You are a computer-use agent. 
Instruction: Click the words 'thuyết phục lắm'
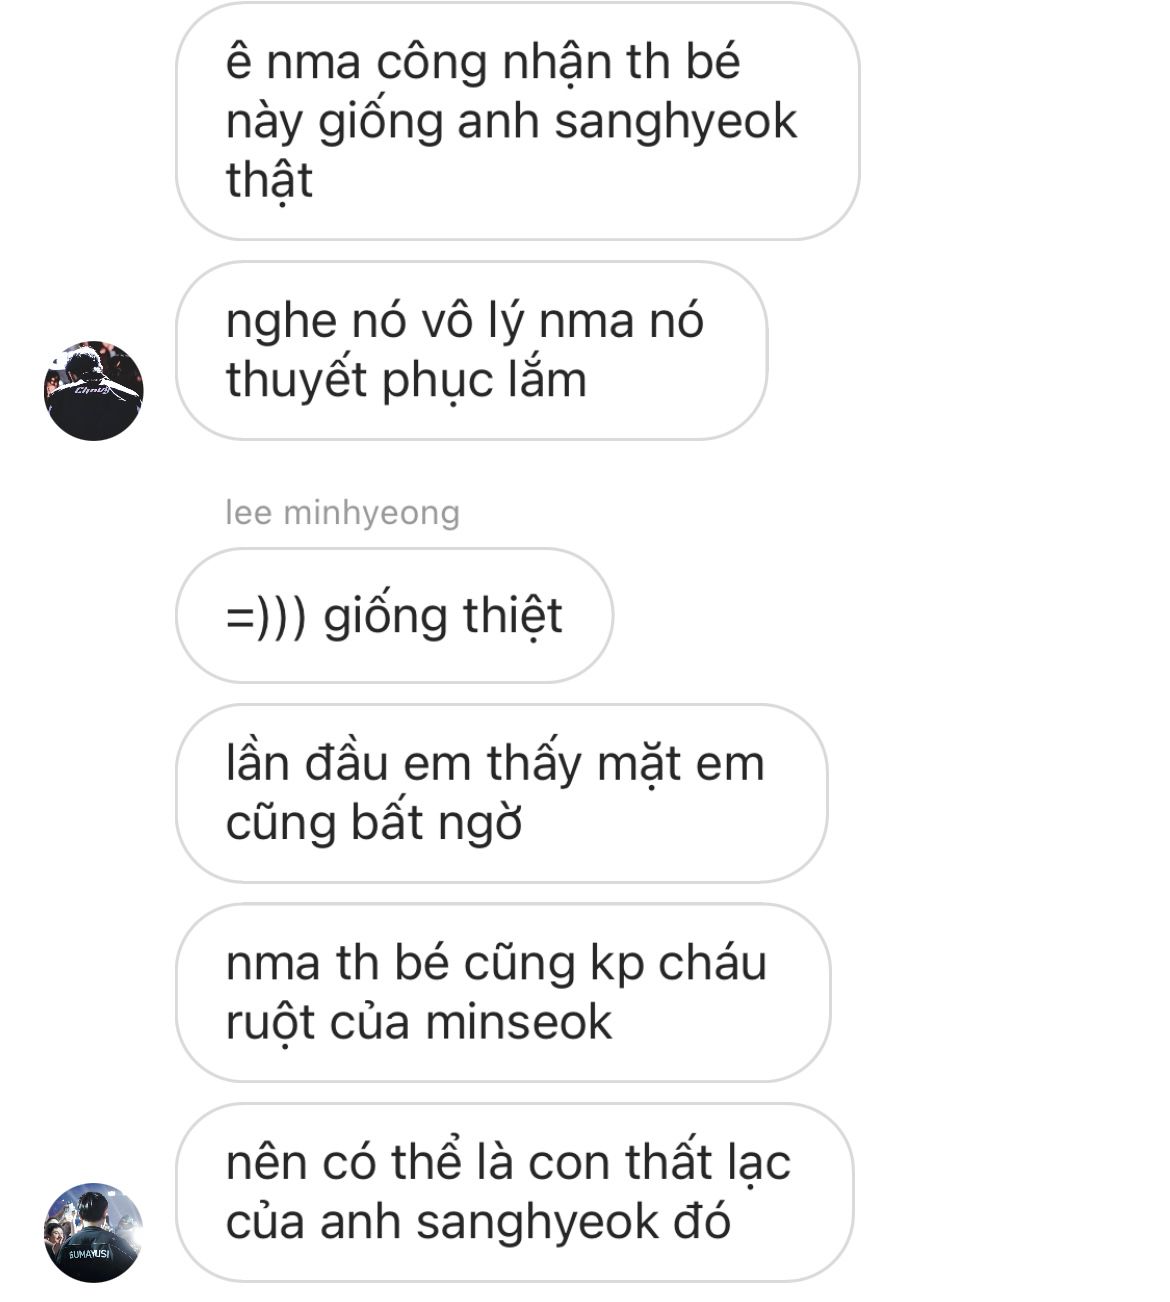coord(406,381)
